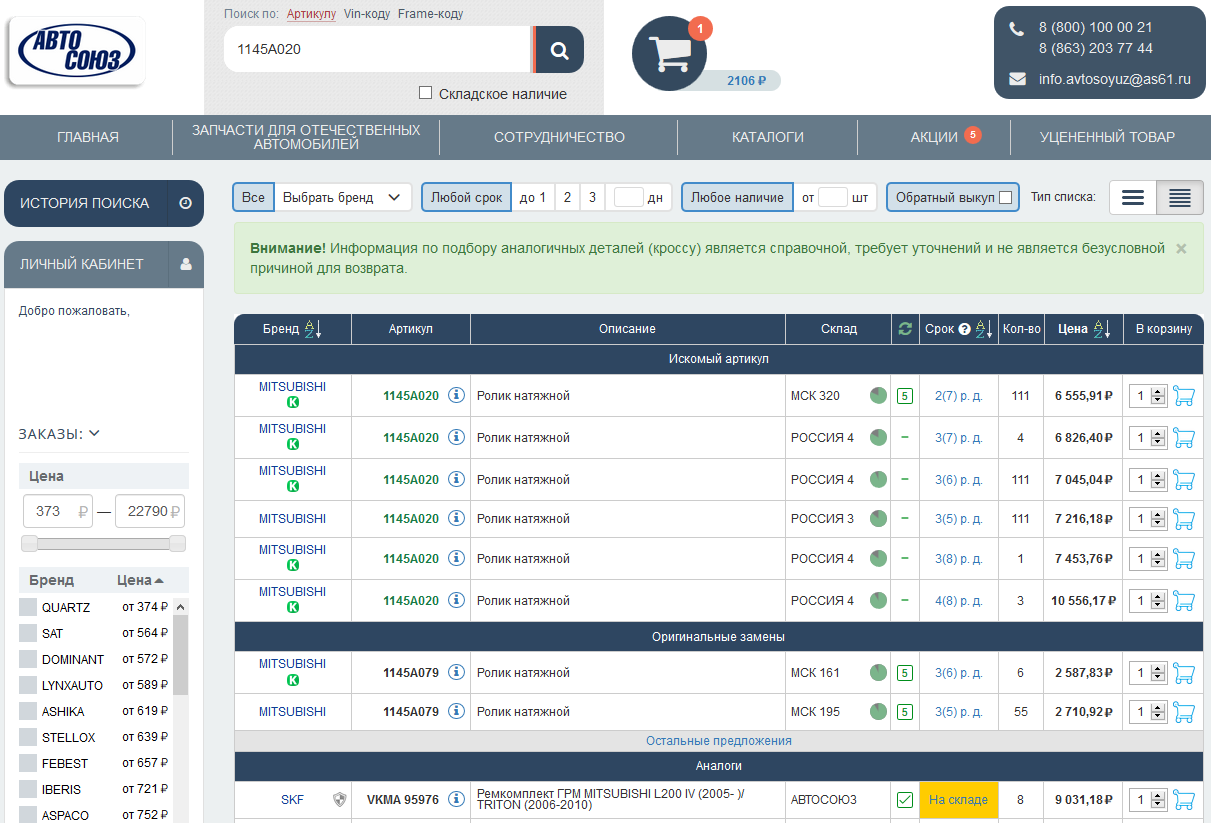Click the search history clock icon
Screen dimensions: 1211x823
point(185,203)
